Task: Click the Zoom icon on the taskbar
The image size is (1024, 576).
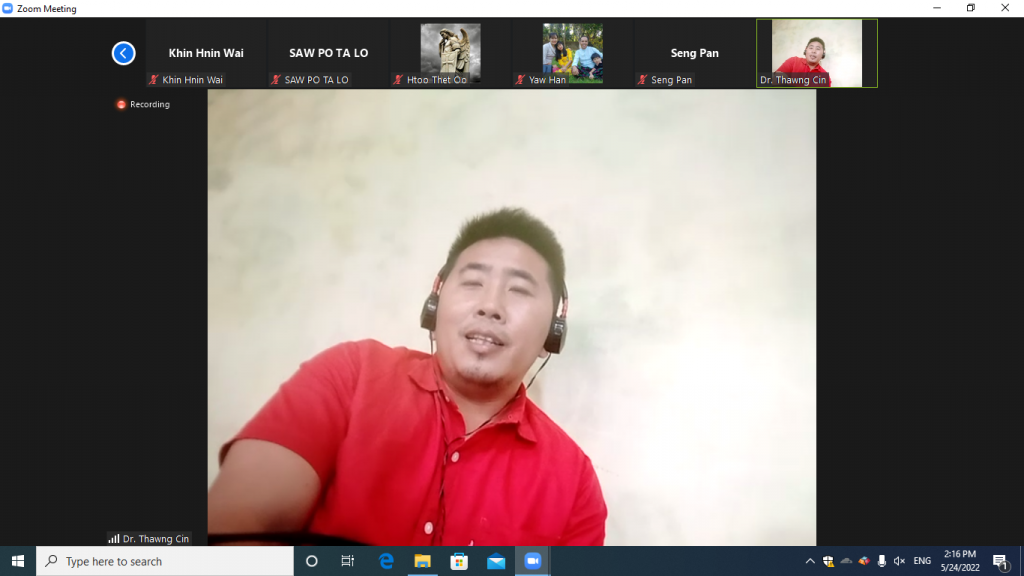Action: [533, 561]
